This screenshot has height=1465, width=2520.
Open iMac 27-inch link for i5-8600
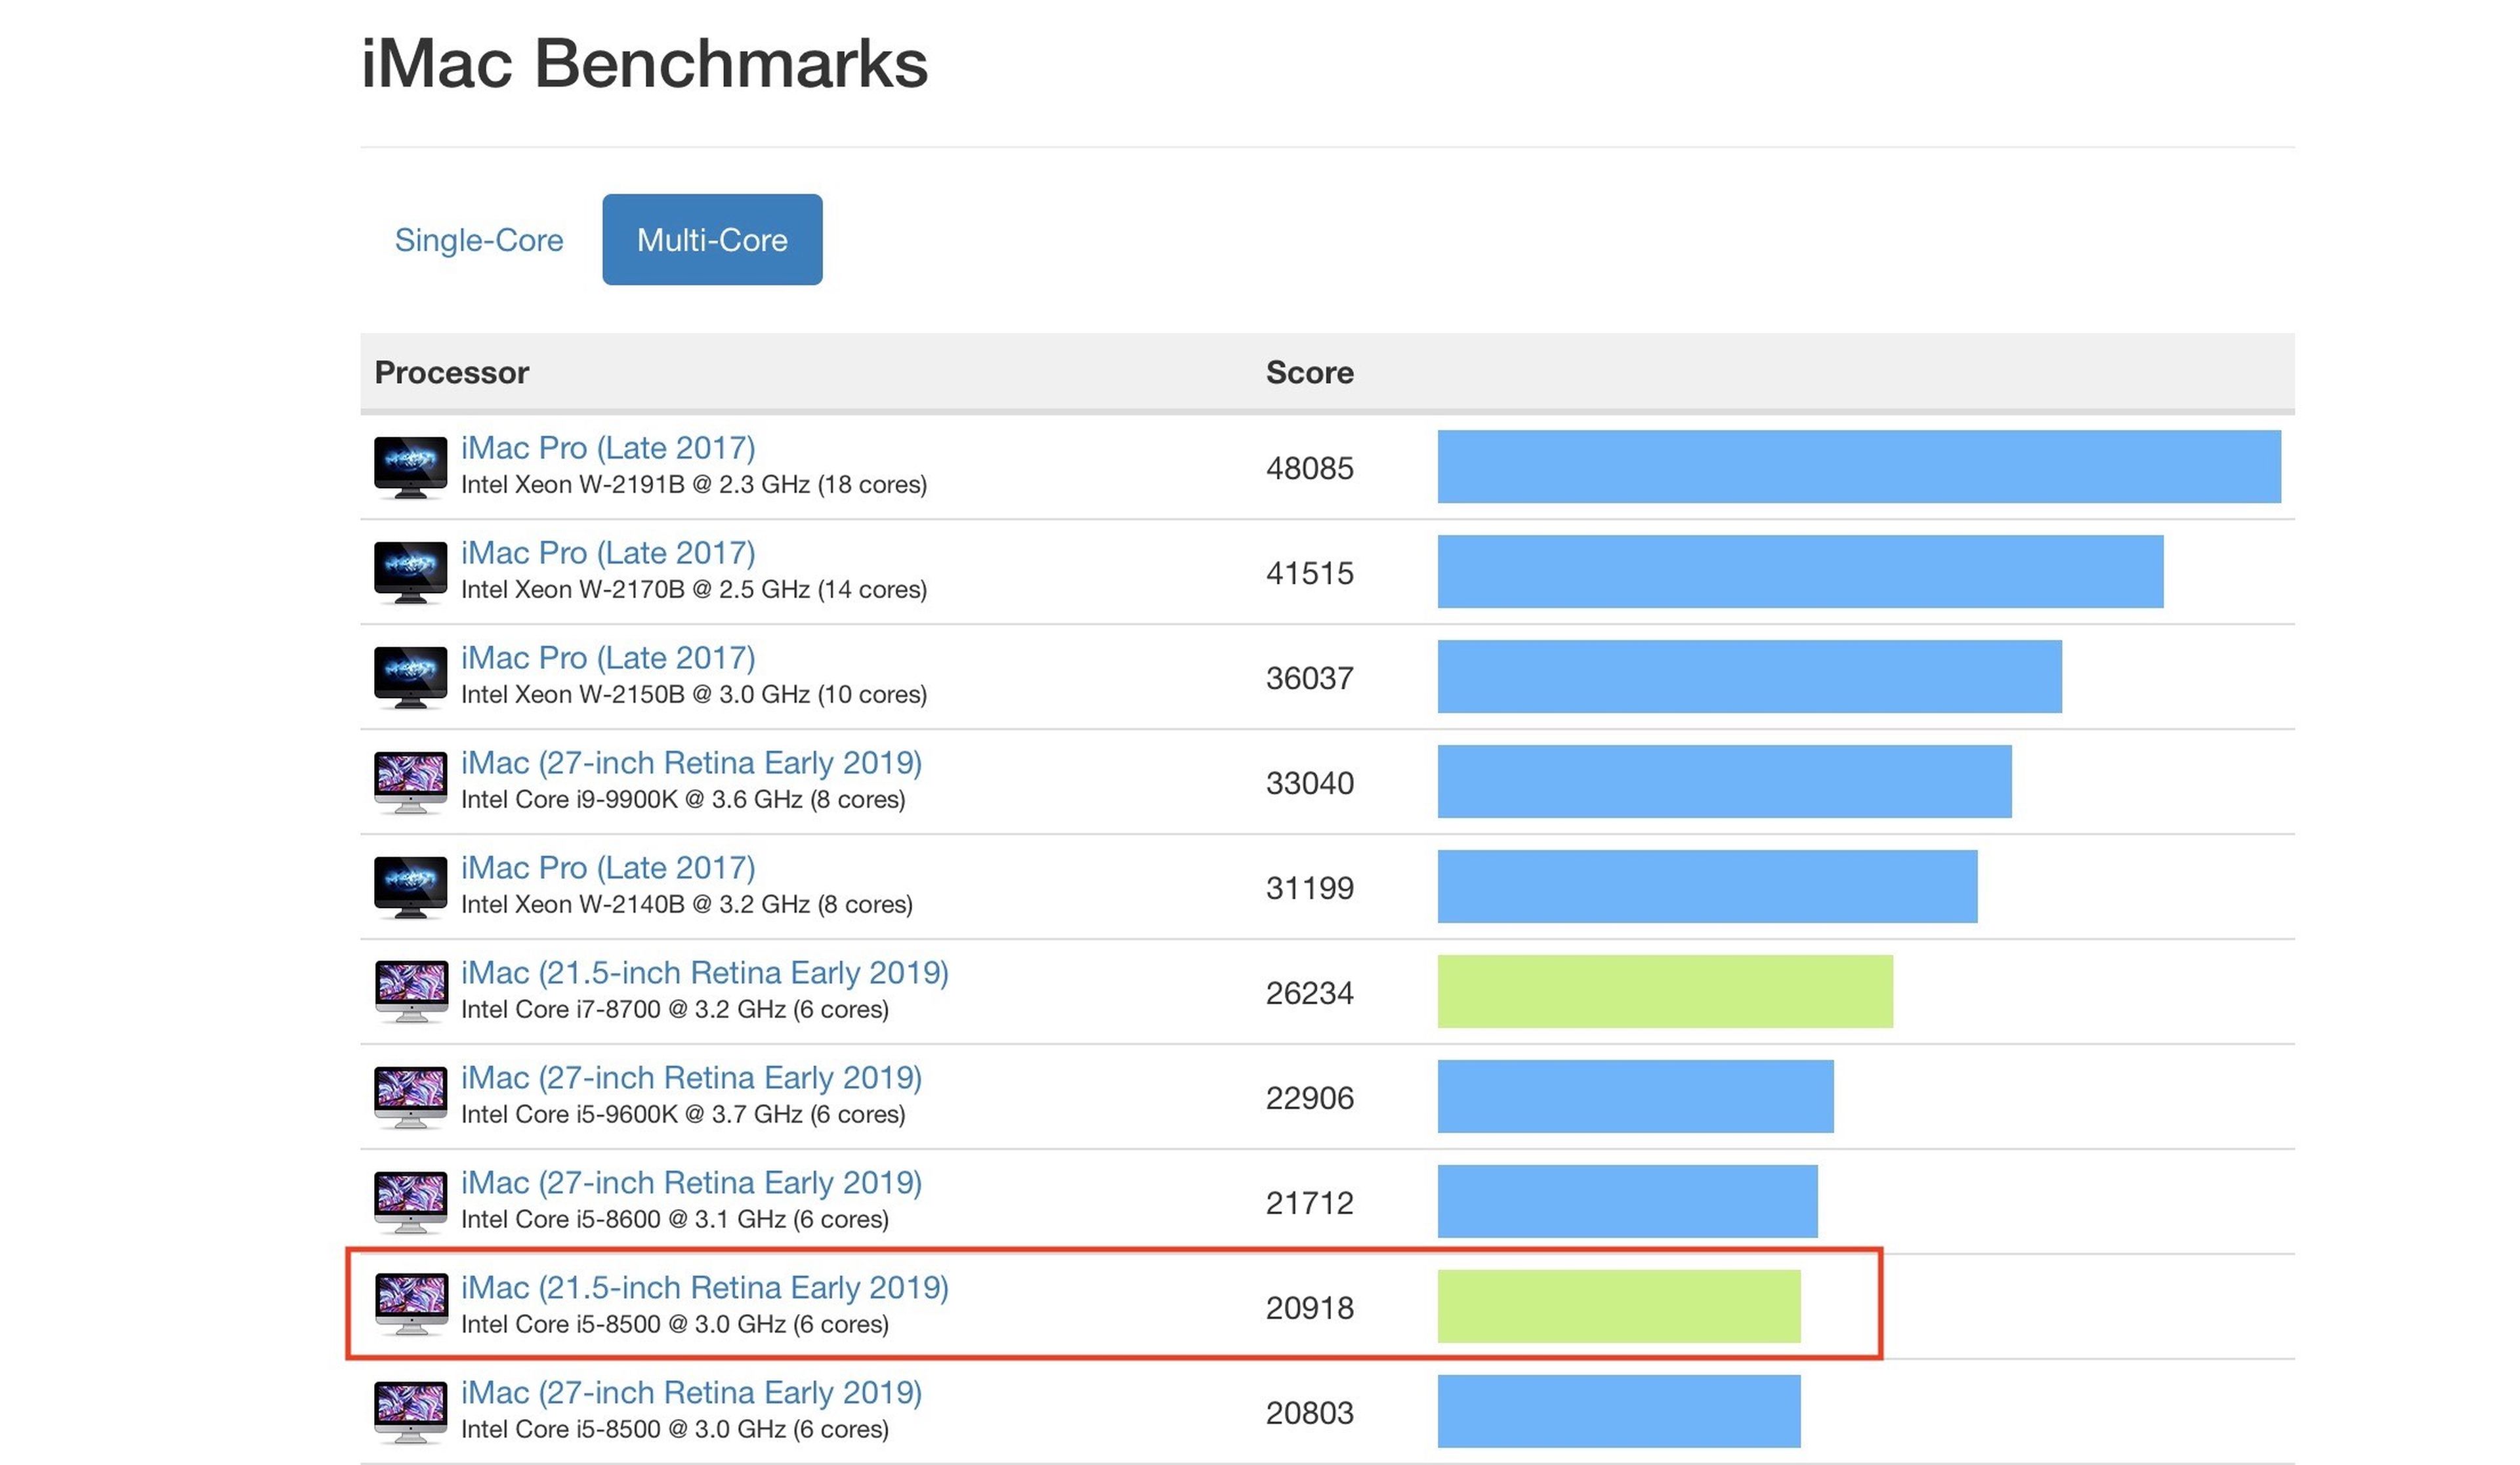click(691, 1183)
